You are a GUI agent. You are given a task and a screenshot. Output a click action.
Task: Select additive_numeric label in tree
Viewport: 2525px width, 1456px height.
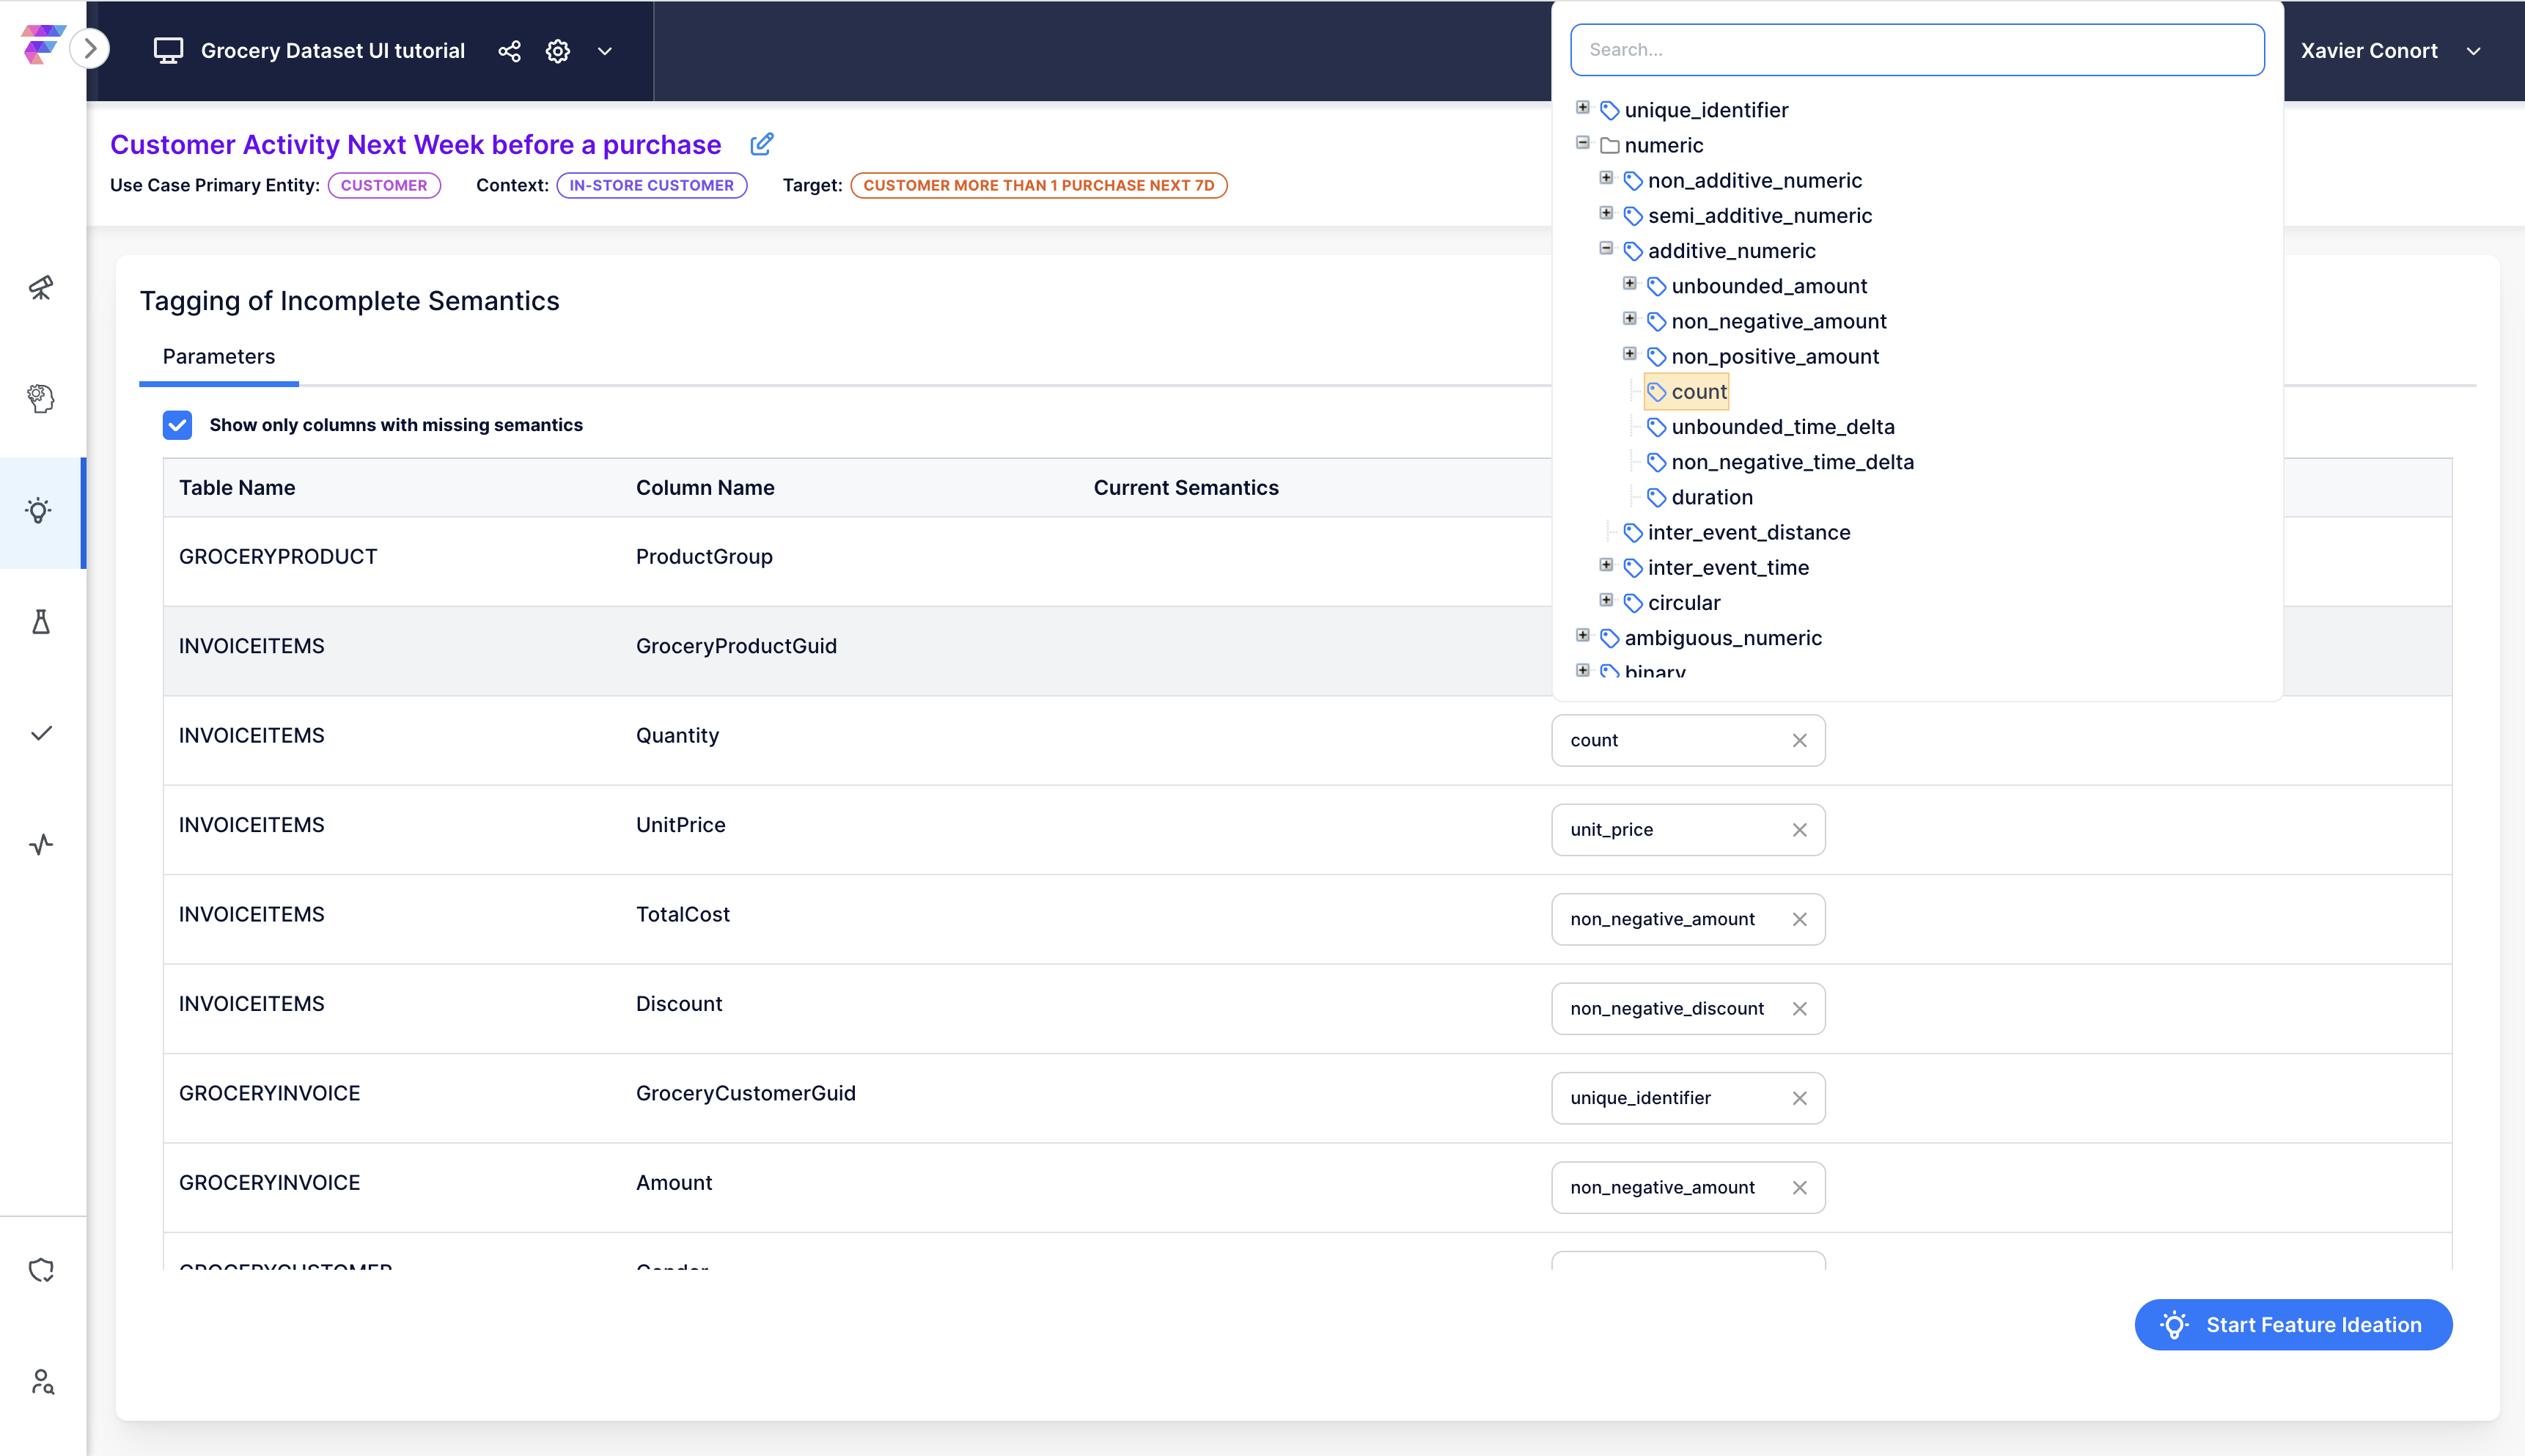click(1731, 251)
